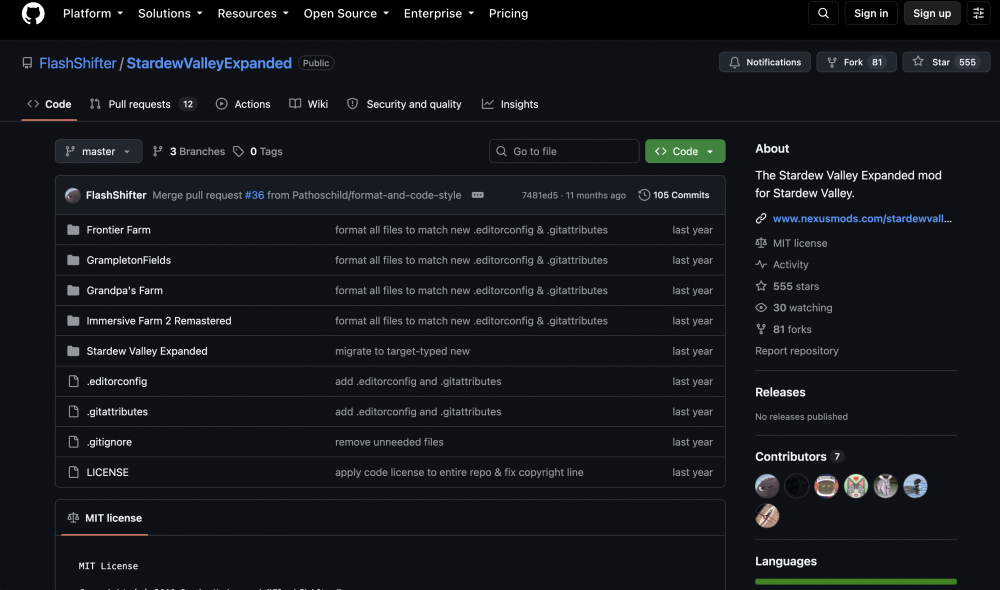The height and width of the screenshot is (590, 1000).
Task: Open the master branch selector
Action: [x=99, y=151]
